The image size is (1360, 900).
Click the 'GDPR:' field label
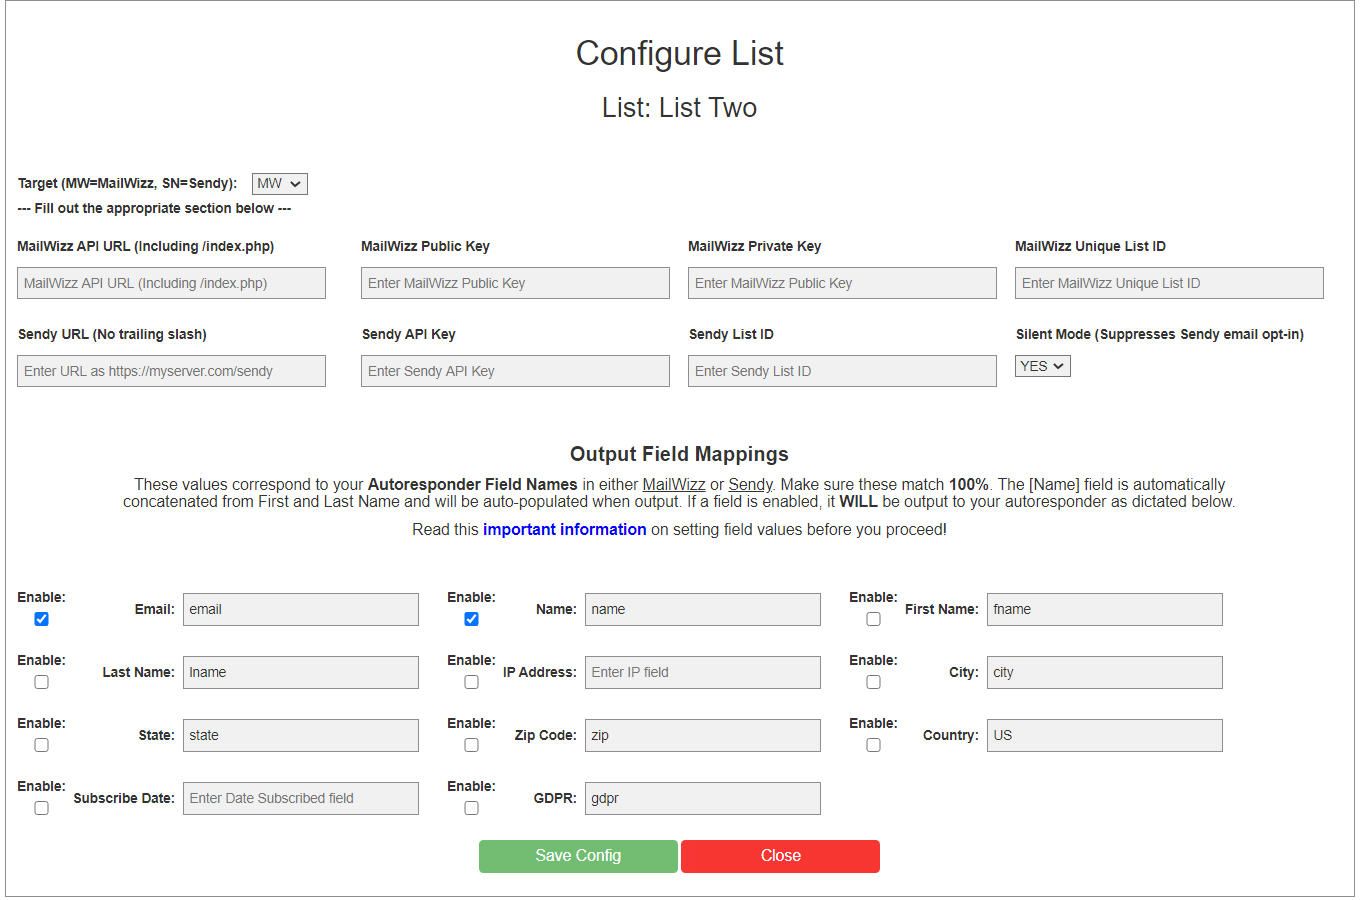click(x=555, y=798)
